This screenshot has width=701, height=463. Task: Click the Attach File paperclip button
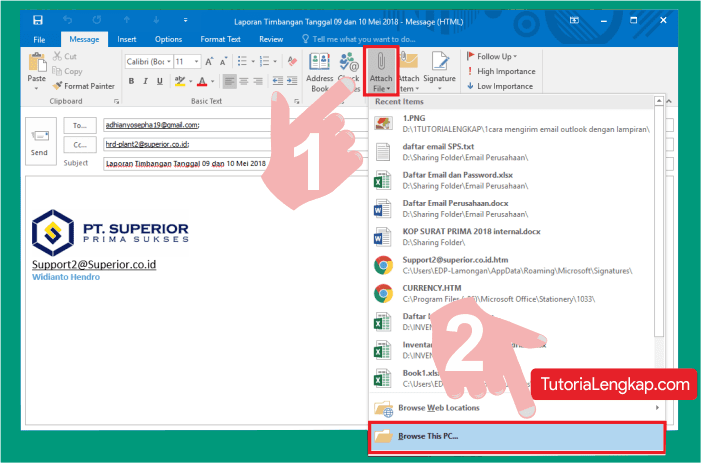pos(381,71)
